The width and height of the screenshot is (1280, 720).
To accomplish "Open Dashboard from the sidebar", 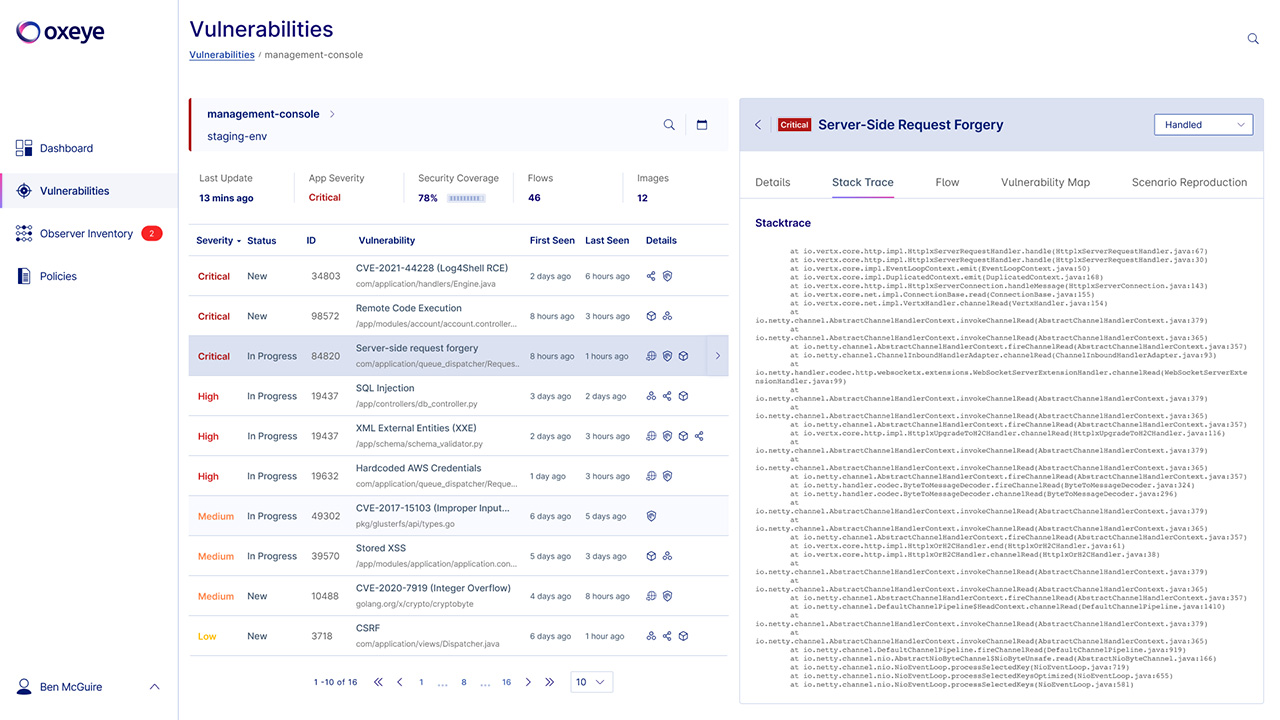I will (x=66, y=148).
